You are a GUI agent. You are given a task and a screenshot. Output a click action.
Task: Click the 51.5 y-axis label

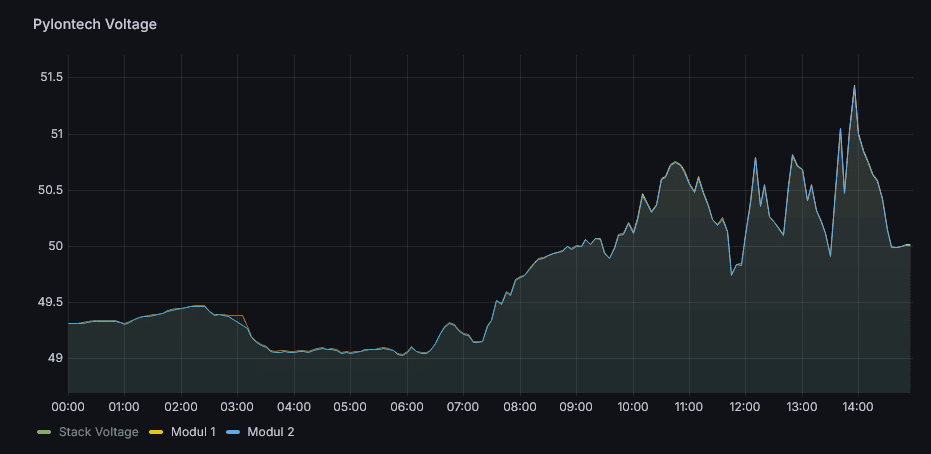(50, 78)
